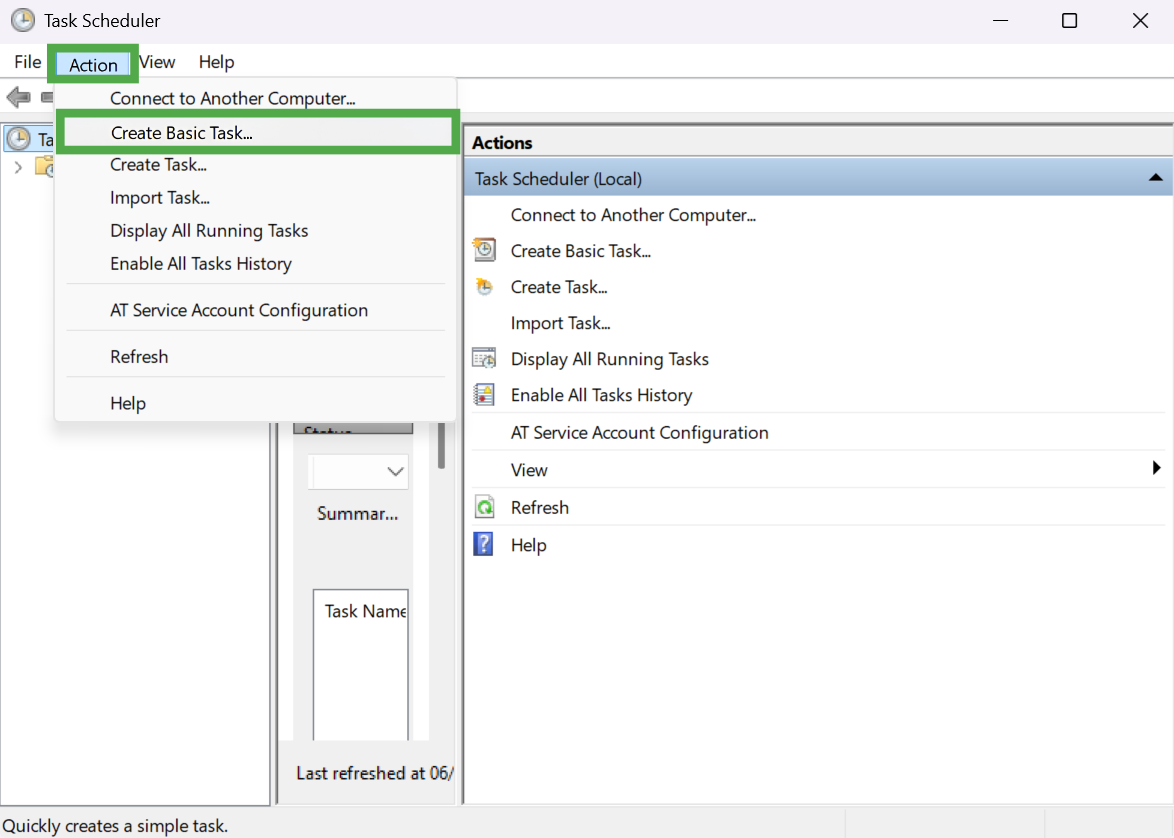Choose Help in Action dropdown menu

click(x=255, y=403)
